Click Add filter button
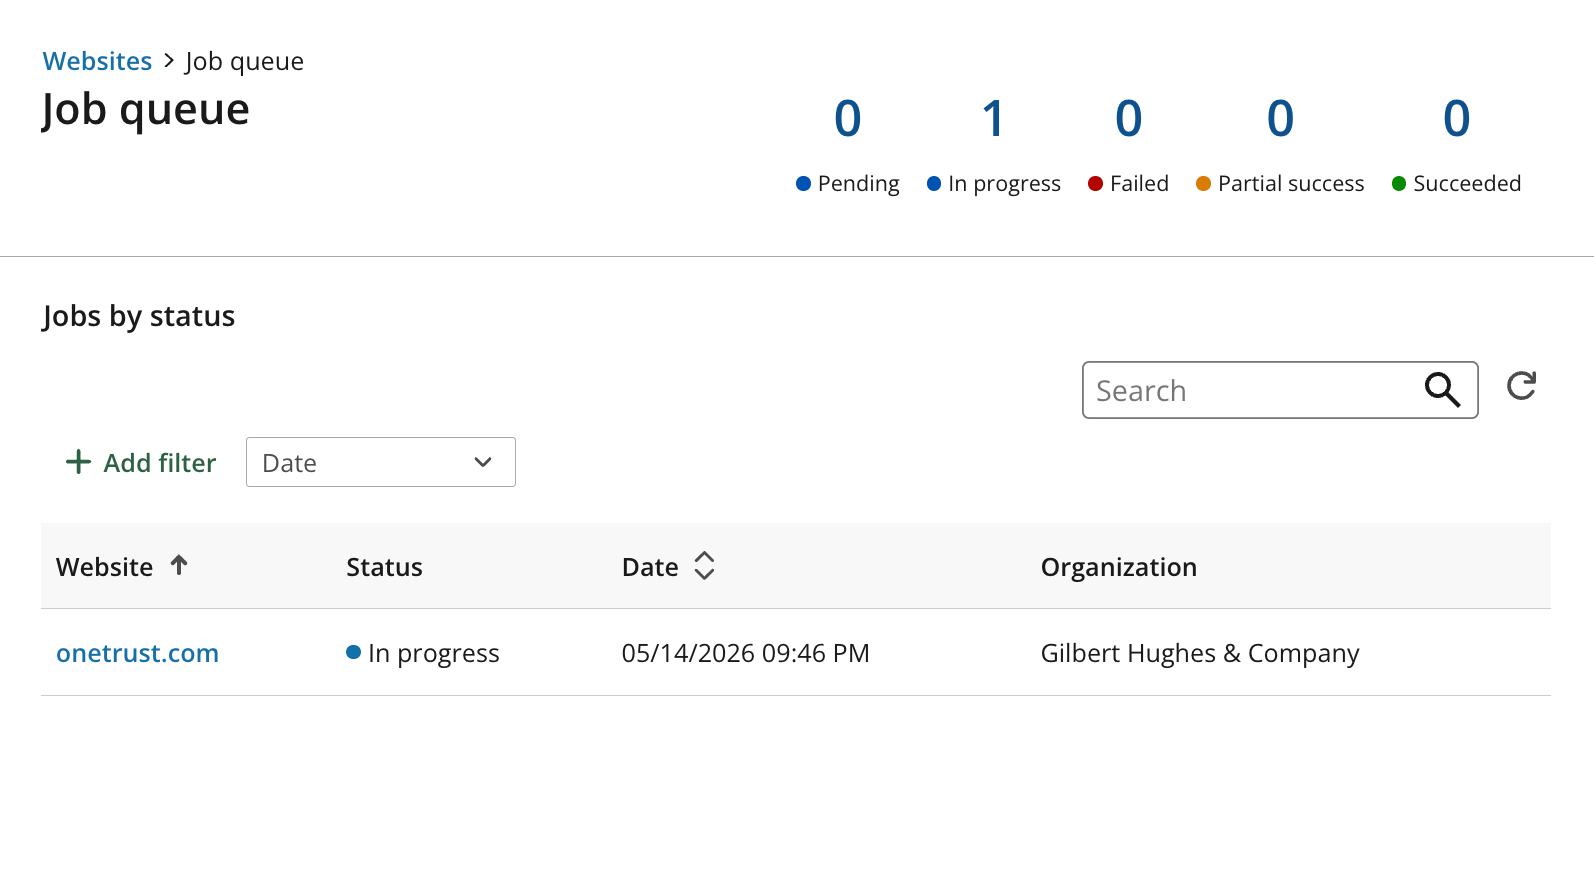The width and height of the screenshot is (1594, 876). click(x=141, y=462)
